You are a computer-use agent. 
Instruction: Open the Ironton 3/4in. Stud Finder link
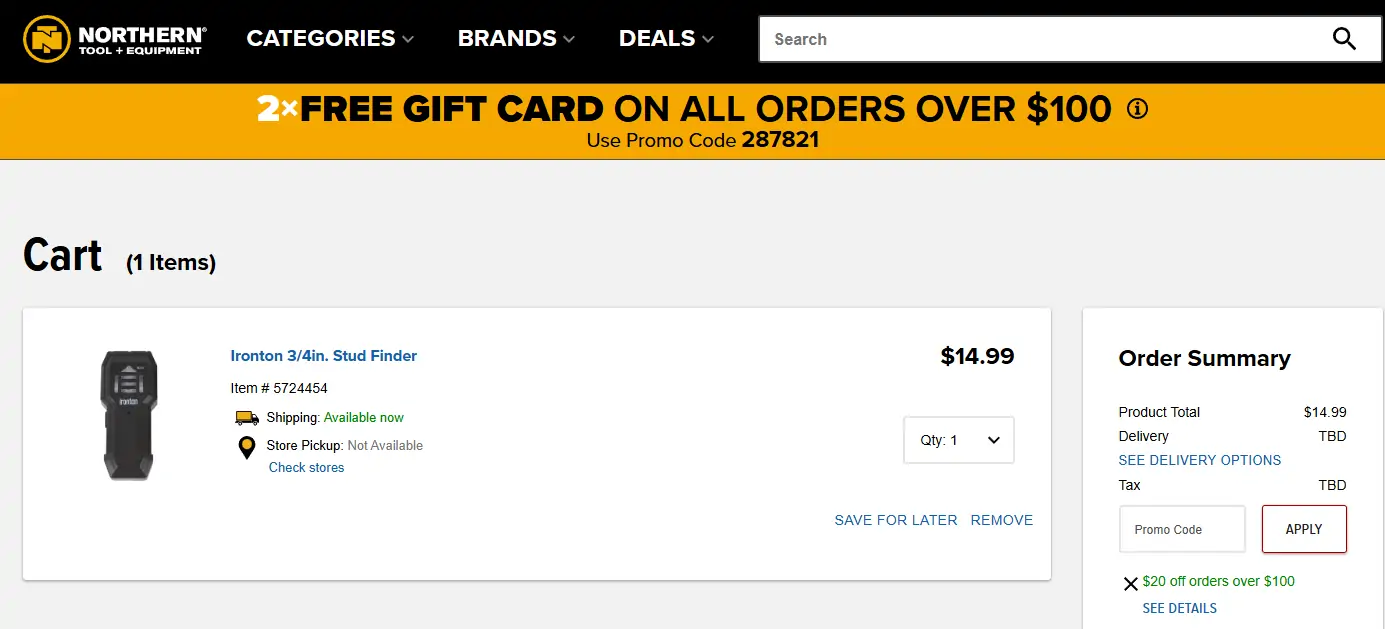coord(324,356)
